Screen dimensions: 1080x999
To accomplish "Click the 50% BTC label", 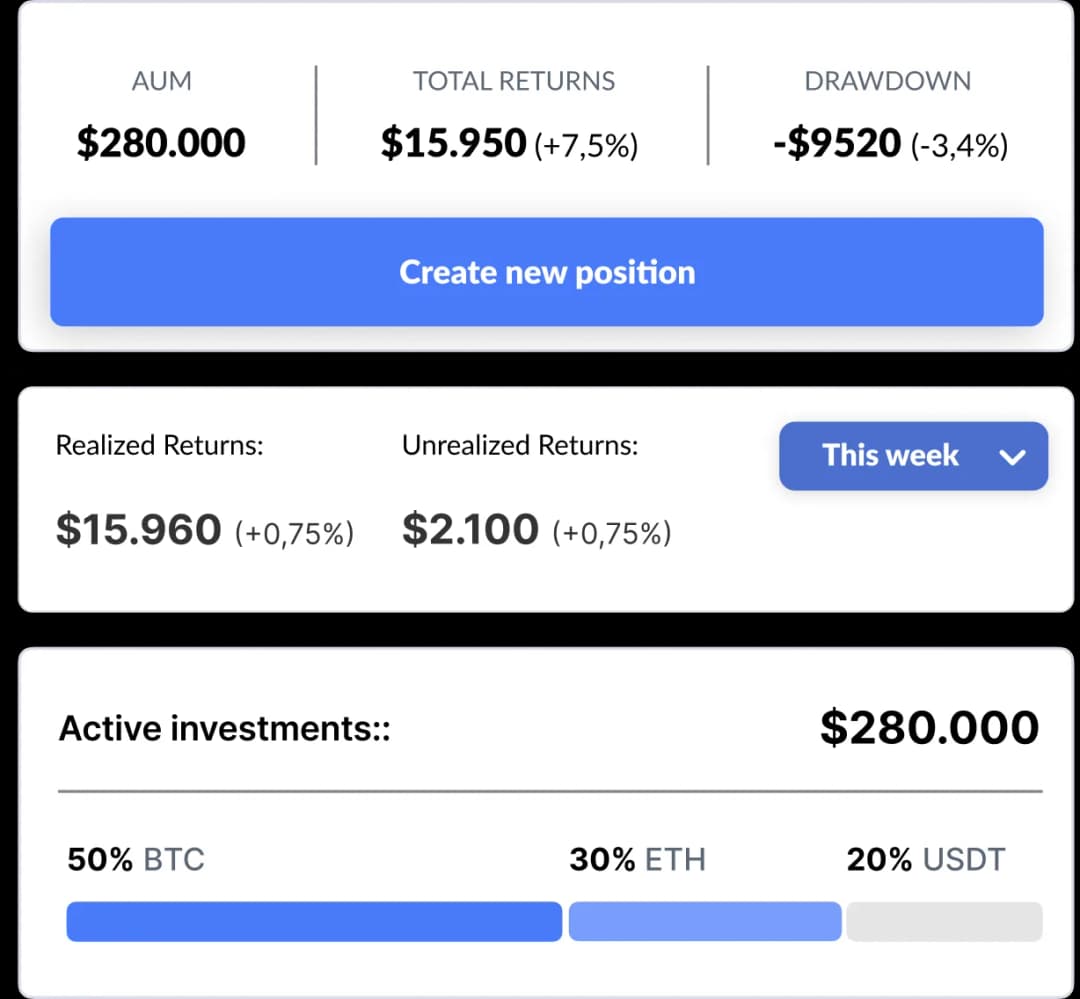I will tap(134, 858).
